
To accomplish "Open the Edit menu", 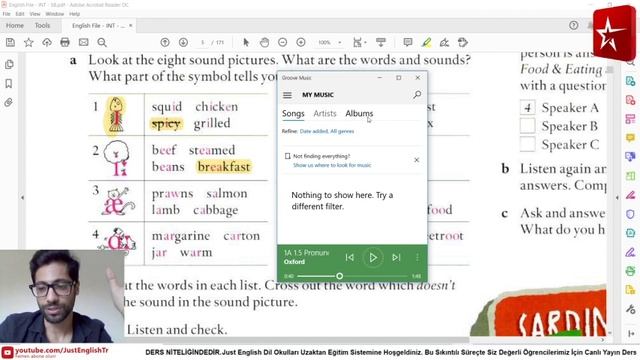I will coord(20,14).
